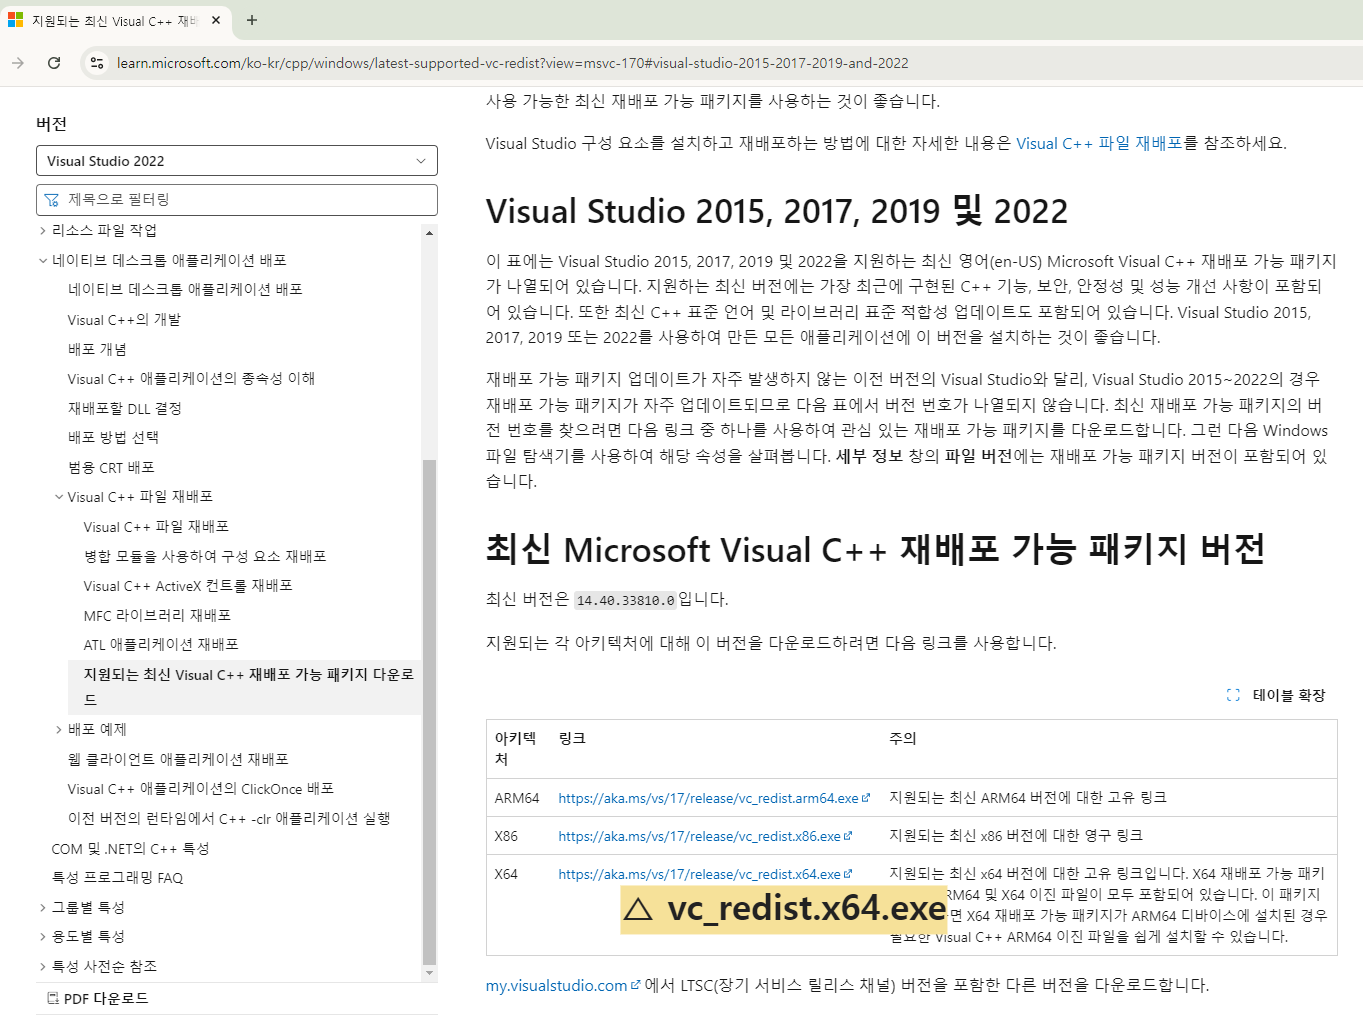This screenshot has height=1026, width=1363.
Task: Collapse Visual C++ 파일 재배포 parent node
Action: tap(59, 497)
